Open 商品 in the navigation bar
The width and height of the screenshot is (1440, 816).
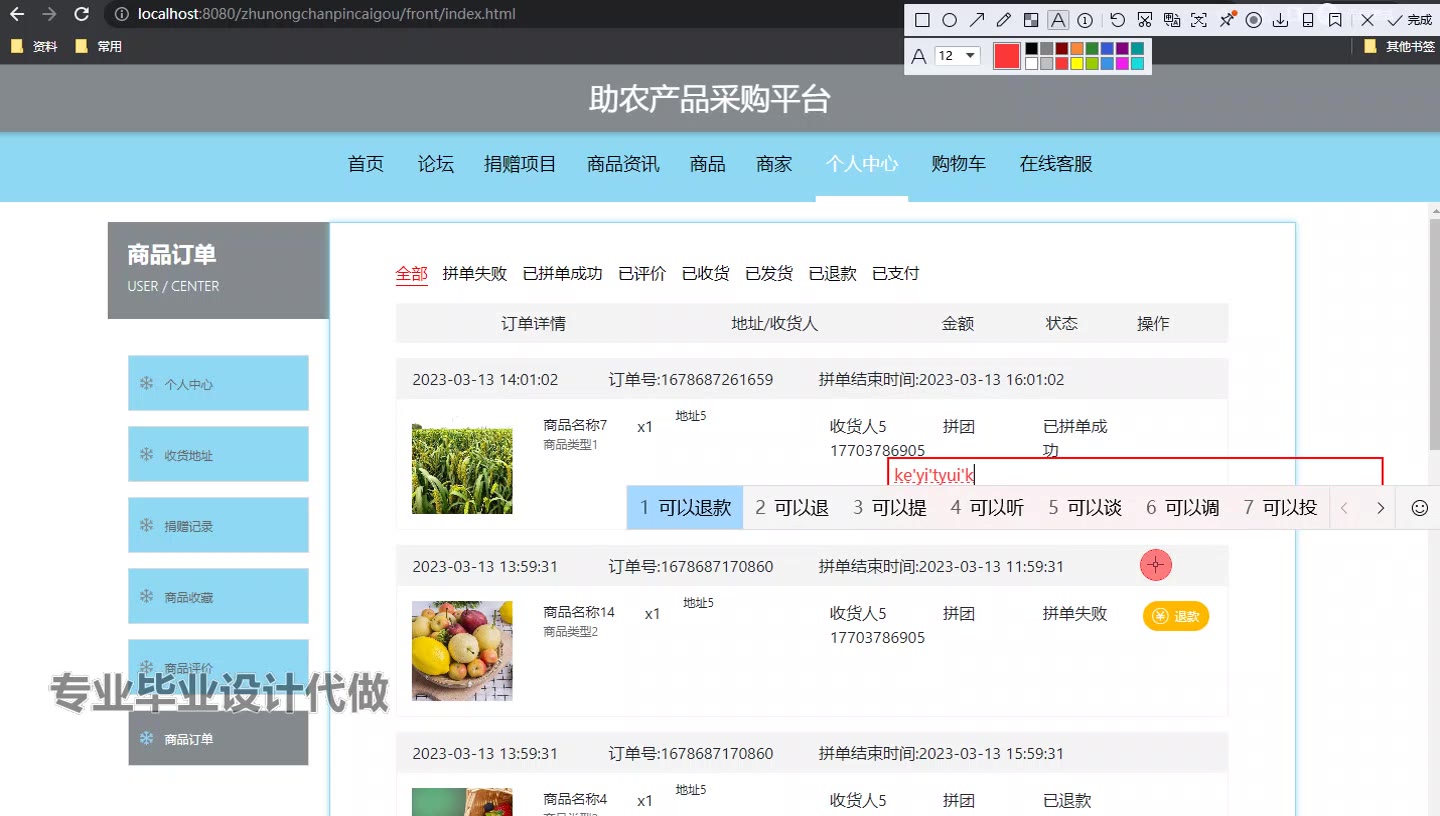click(x=708, y=164)
